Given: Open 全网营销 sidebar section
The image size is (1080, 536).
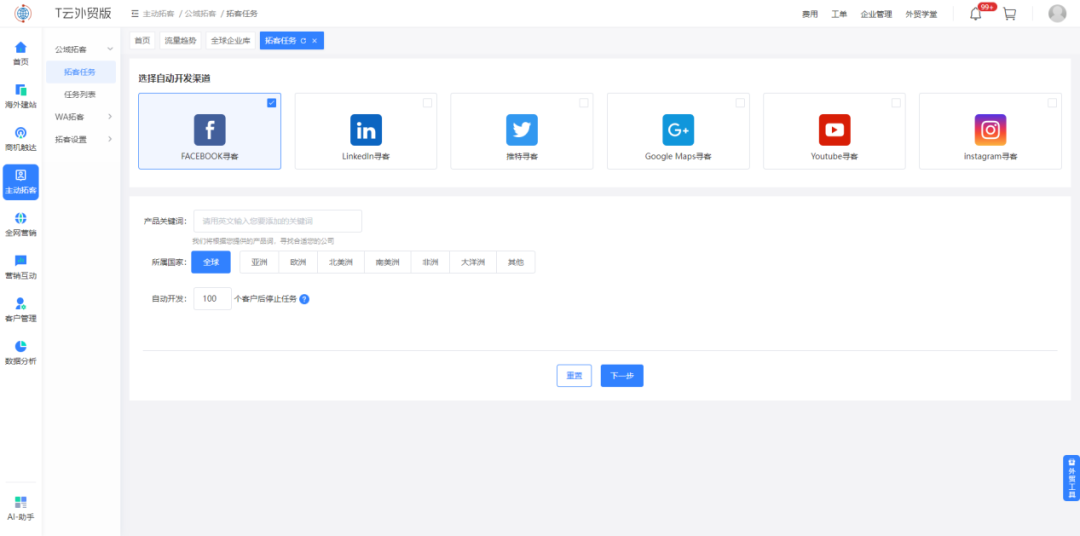Looking at the screenshot, I should click(21, 224).
